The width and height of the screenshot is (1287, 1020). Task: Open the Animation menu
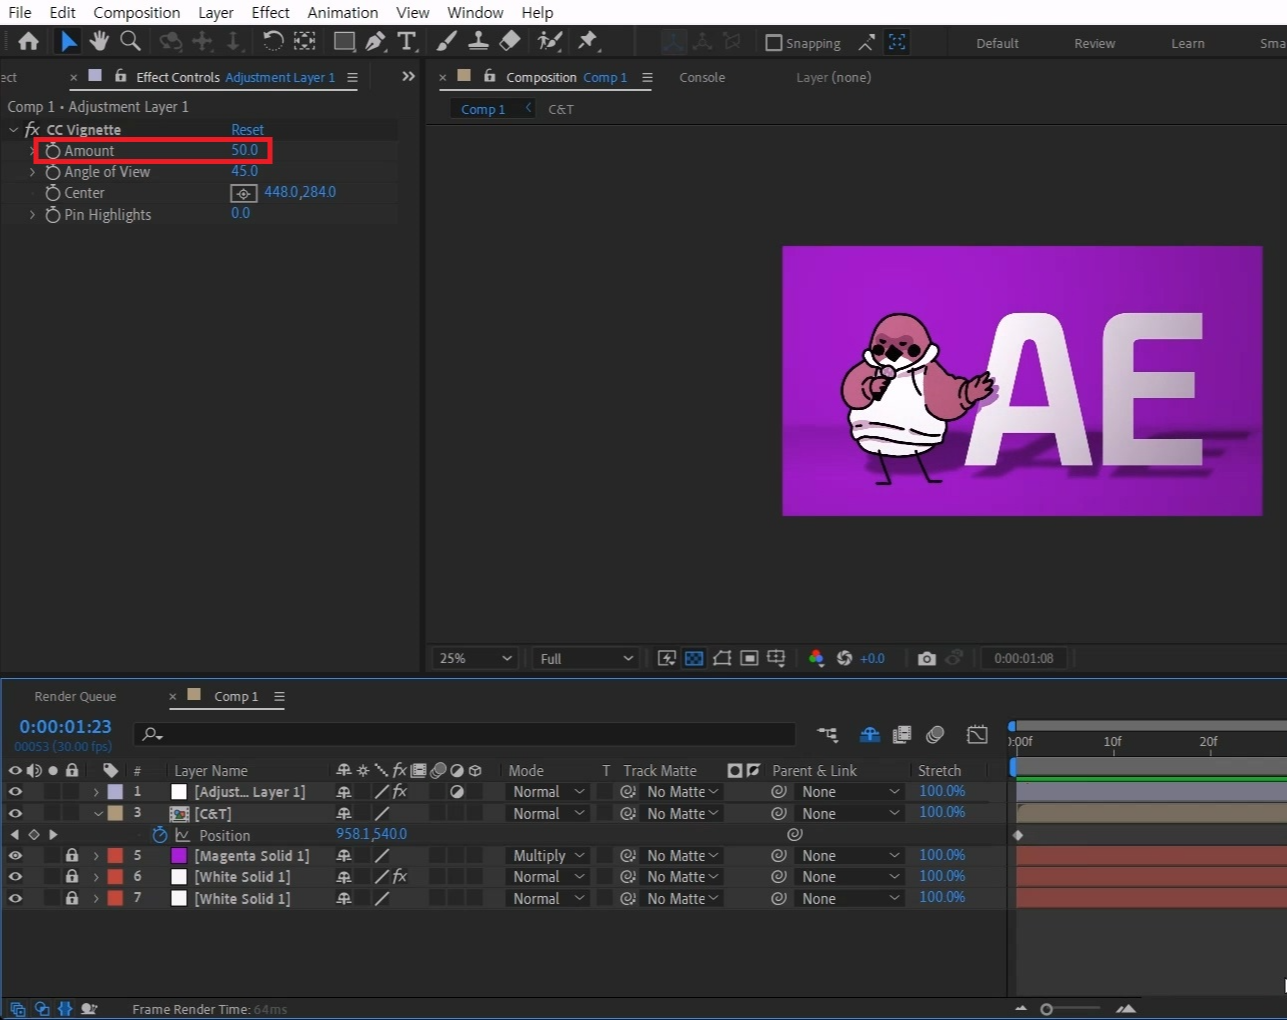(x=342, y=12)
